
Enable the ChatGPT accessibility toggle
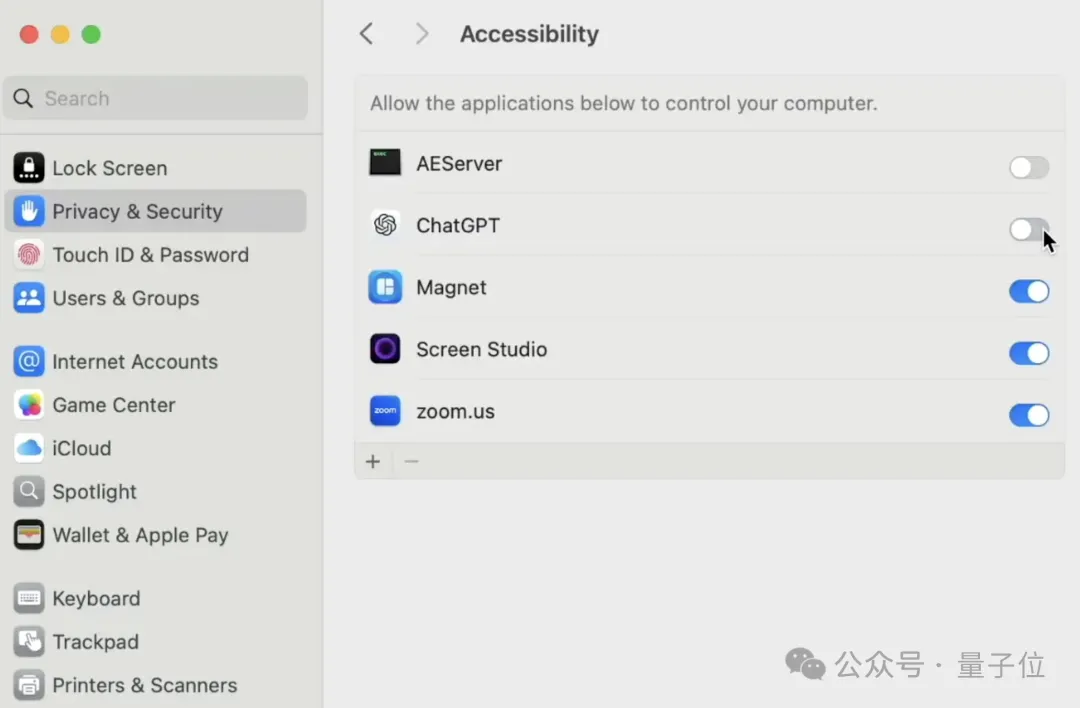[1028, 230]
